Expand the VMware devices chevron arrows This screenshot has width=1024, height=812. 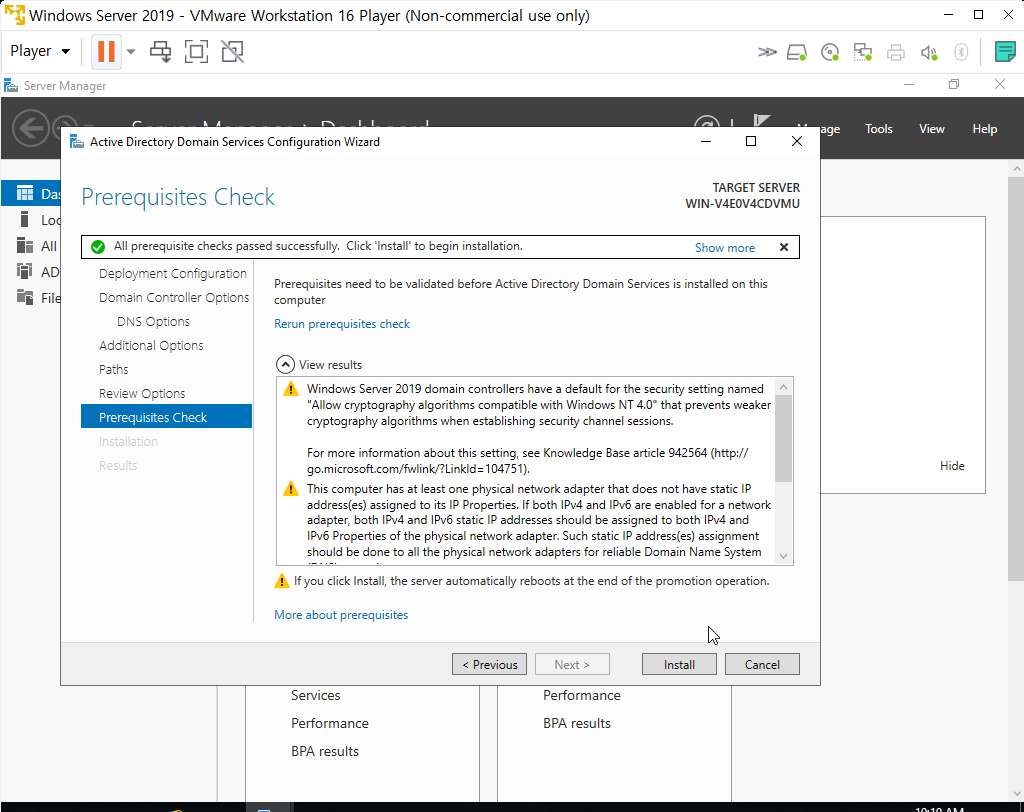[767, 52]
